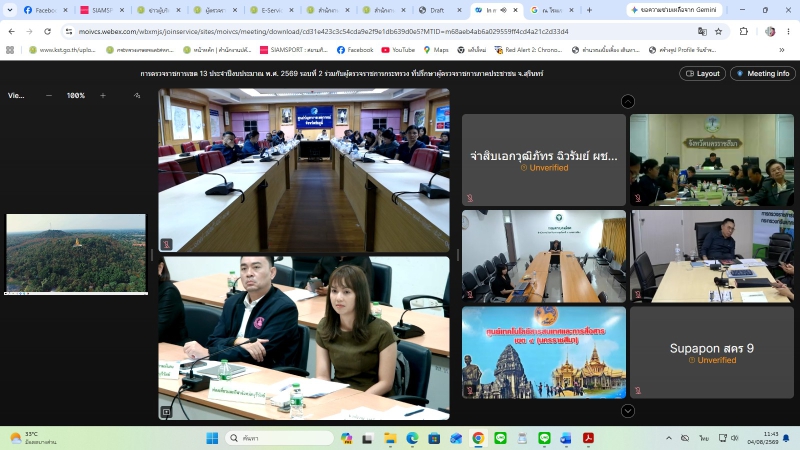This screenshot has width=800, height=450.
Task: Switch to the Facebook browser tab
Action: (46, 10)
